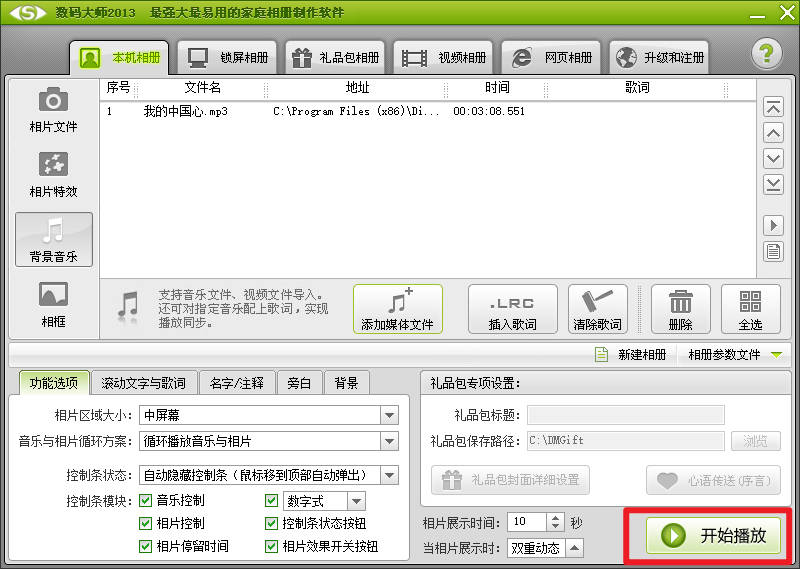Switch to the 视频相册 tab
800x569 pixels.
443,58
